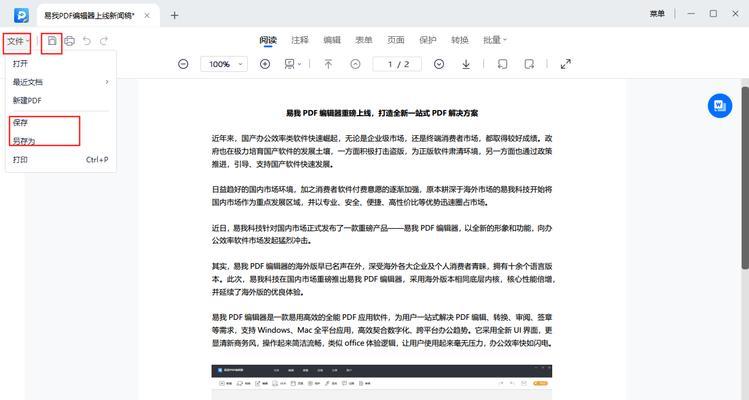The height and width of the screenshot is (400, 749).
Task: Redo the last action
Action: coord(104,41)
